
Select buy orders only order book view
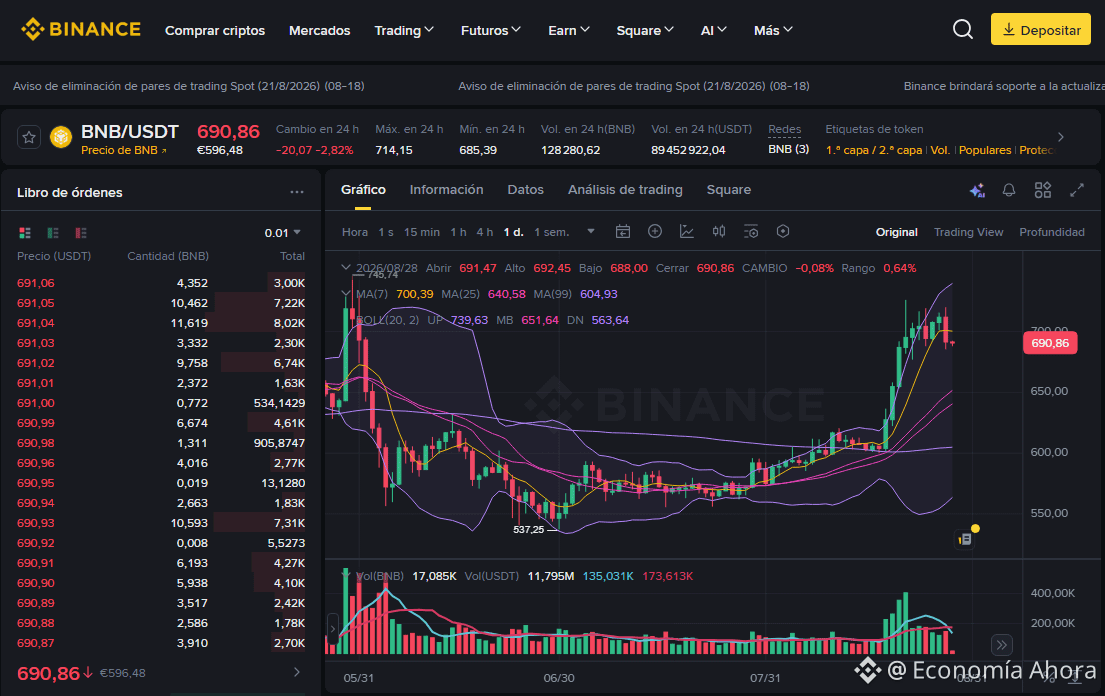[53, 232]
